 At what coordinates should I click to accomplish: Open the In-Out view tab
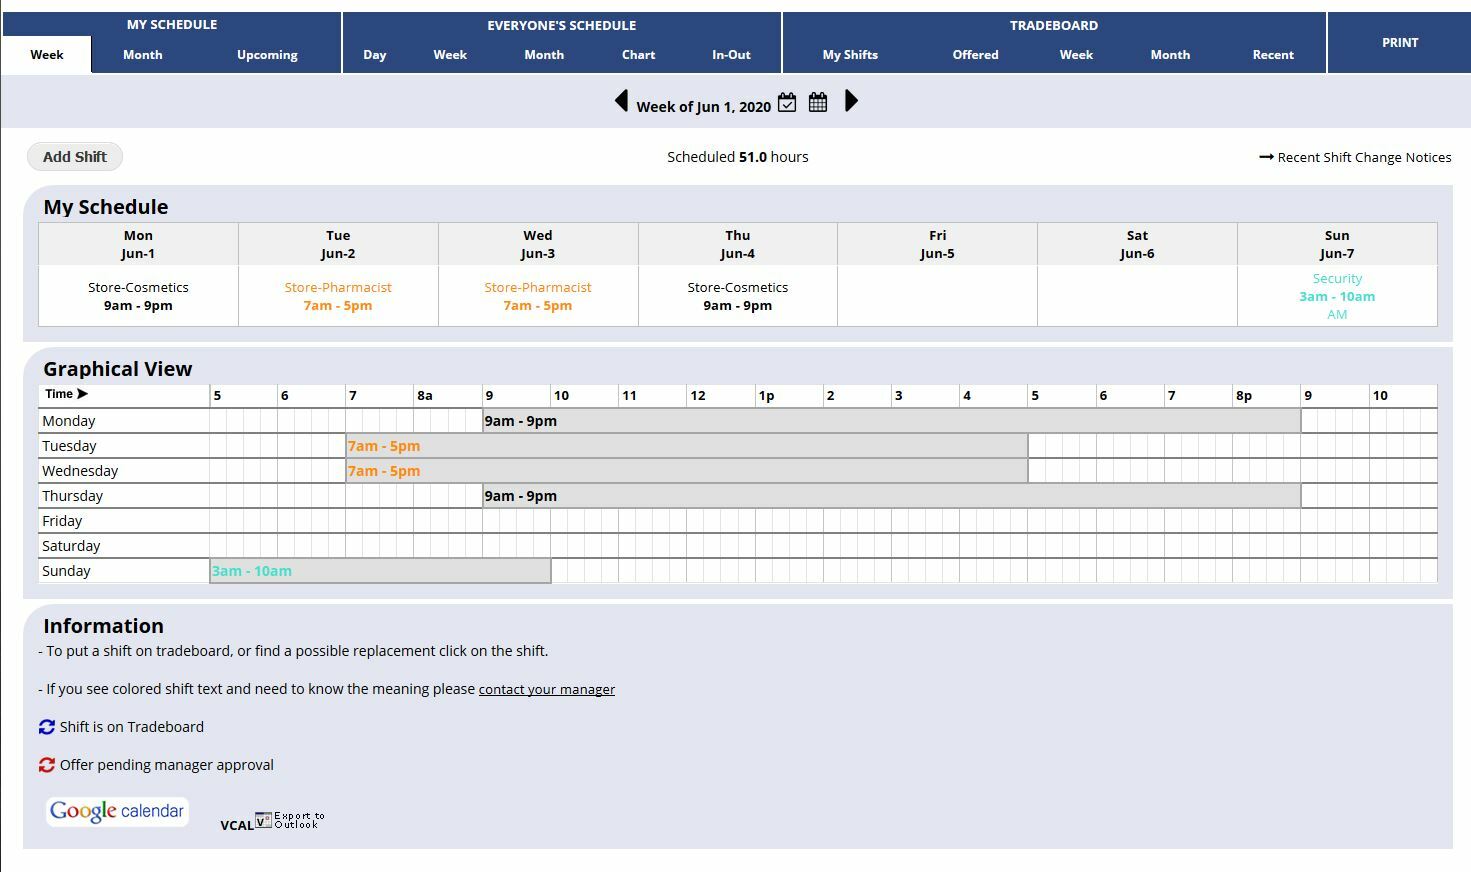click(731, 55)
